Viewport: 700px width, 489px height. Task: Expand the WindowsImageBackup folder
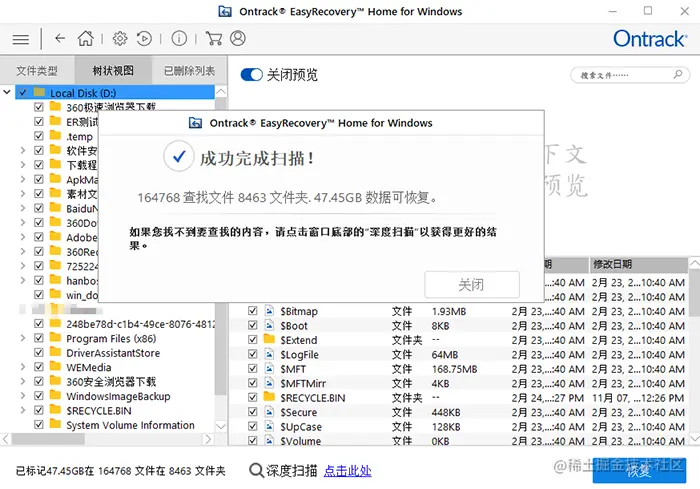[x=23, y=396]
